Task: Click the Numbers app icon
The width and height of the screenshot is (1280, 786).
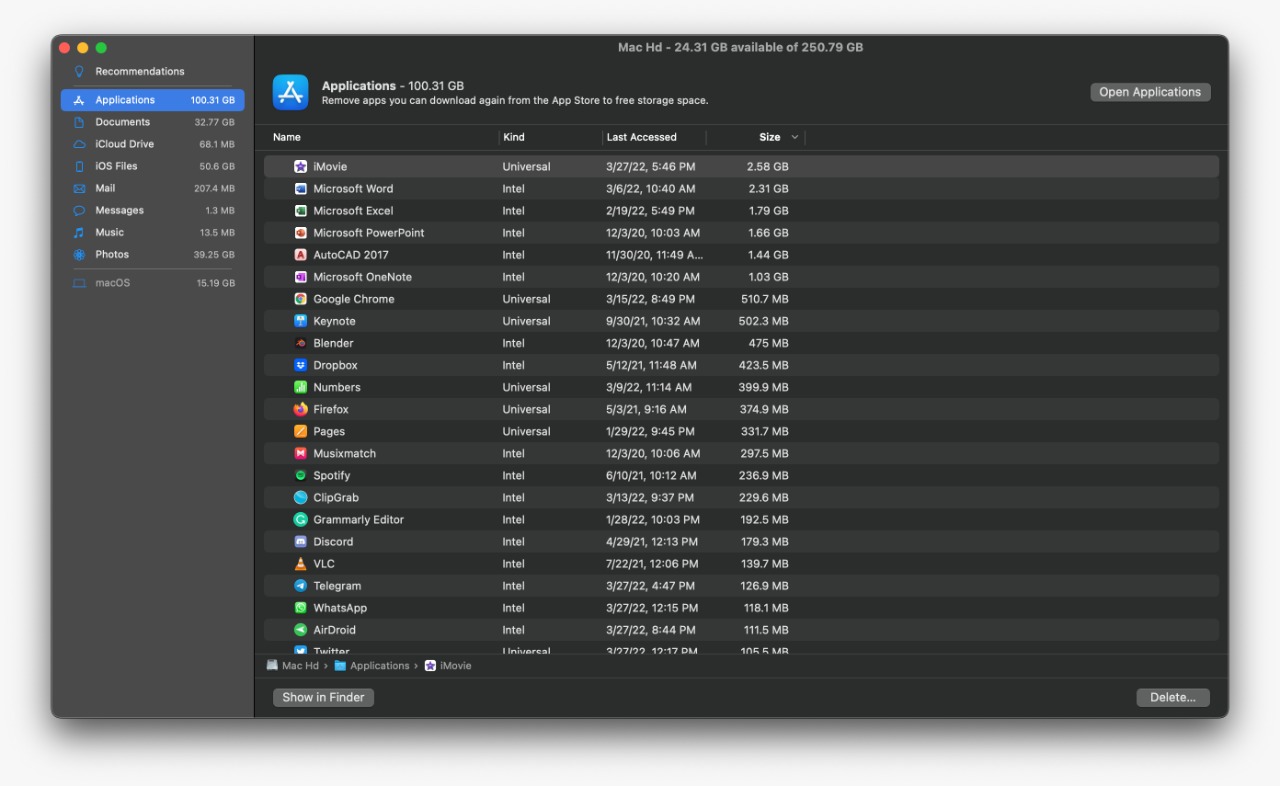Action: [300, 387]
